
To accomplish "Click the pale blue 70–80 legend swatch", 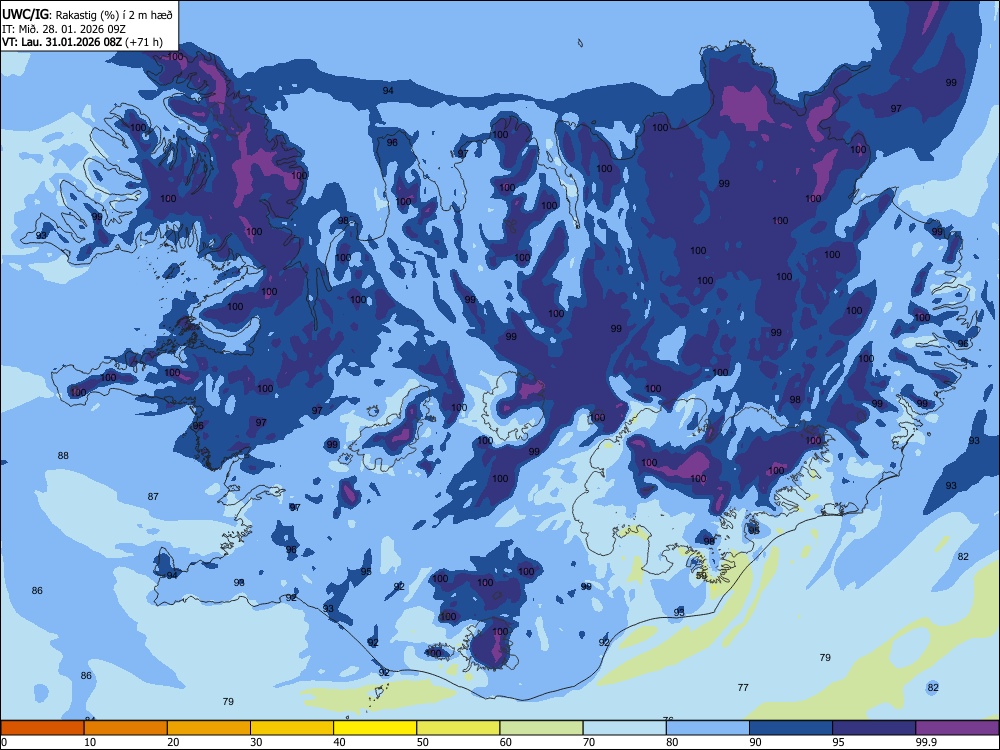I will pyautogui.click(x=624, y=728).
